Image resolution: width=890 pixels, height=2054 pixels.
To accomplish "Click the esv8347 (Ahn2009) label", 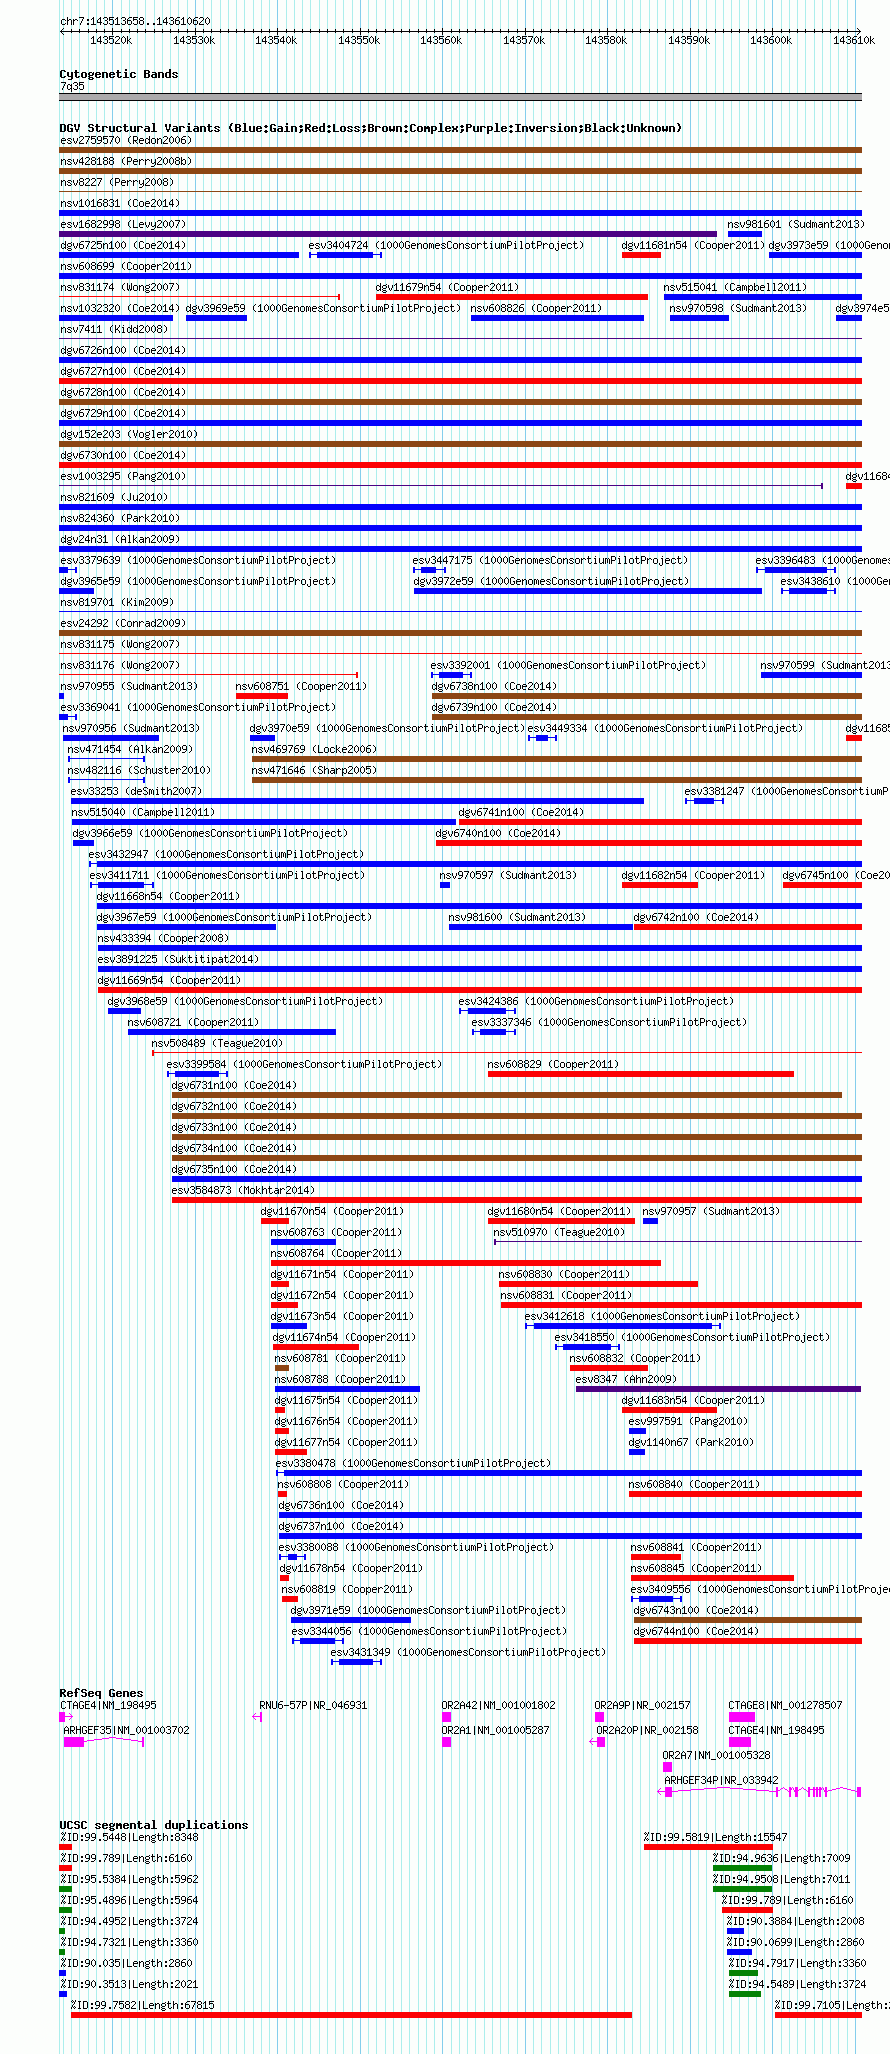I will pos(626,1379).
